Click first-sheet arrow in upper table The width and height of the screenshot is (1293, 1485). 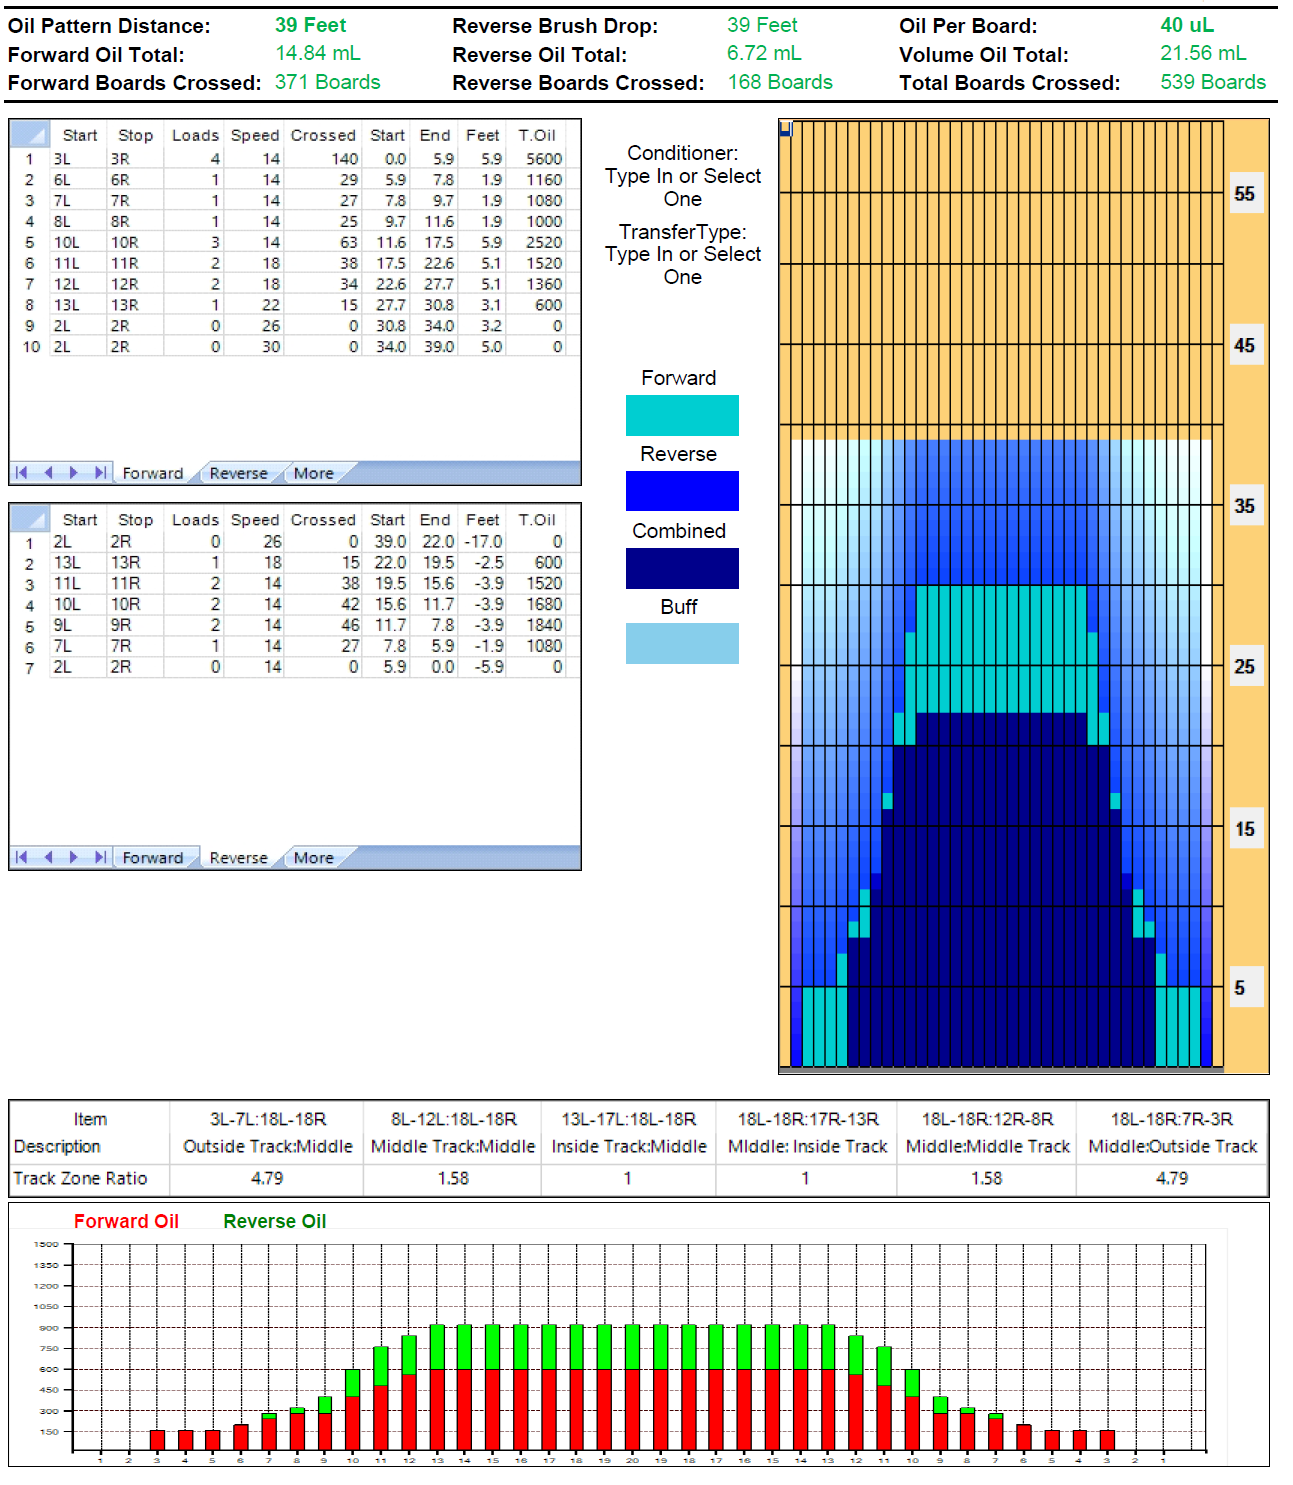pyautogui.click(x=22, y=473)
